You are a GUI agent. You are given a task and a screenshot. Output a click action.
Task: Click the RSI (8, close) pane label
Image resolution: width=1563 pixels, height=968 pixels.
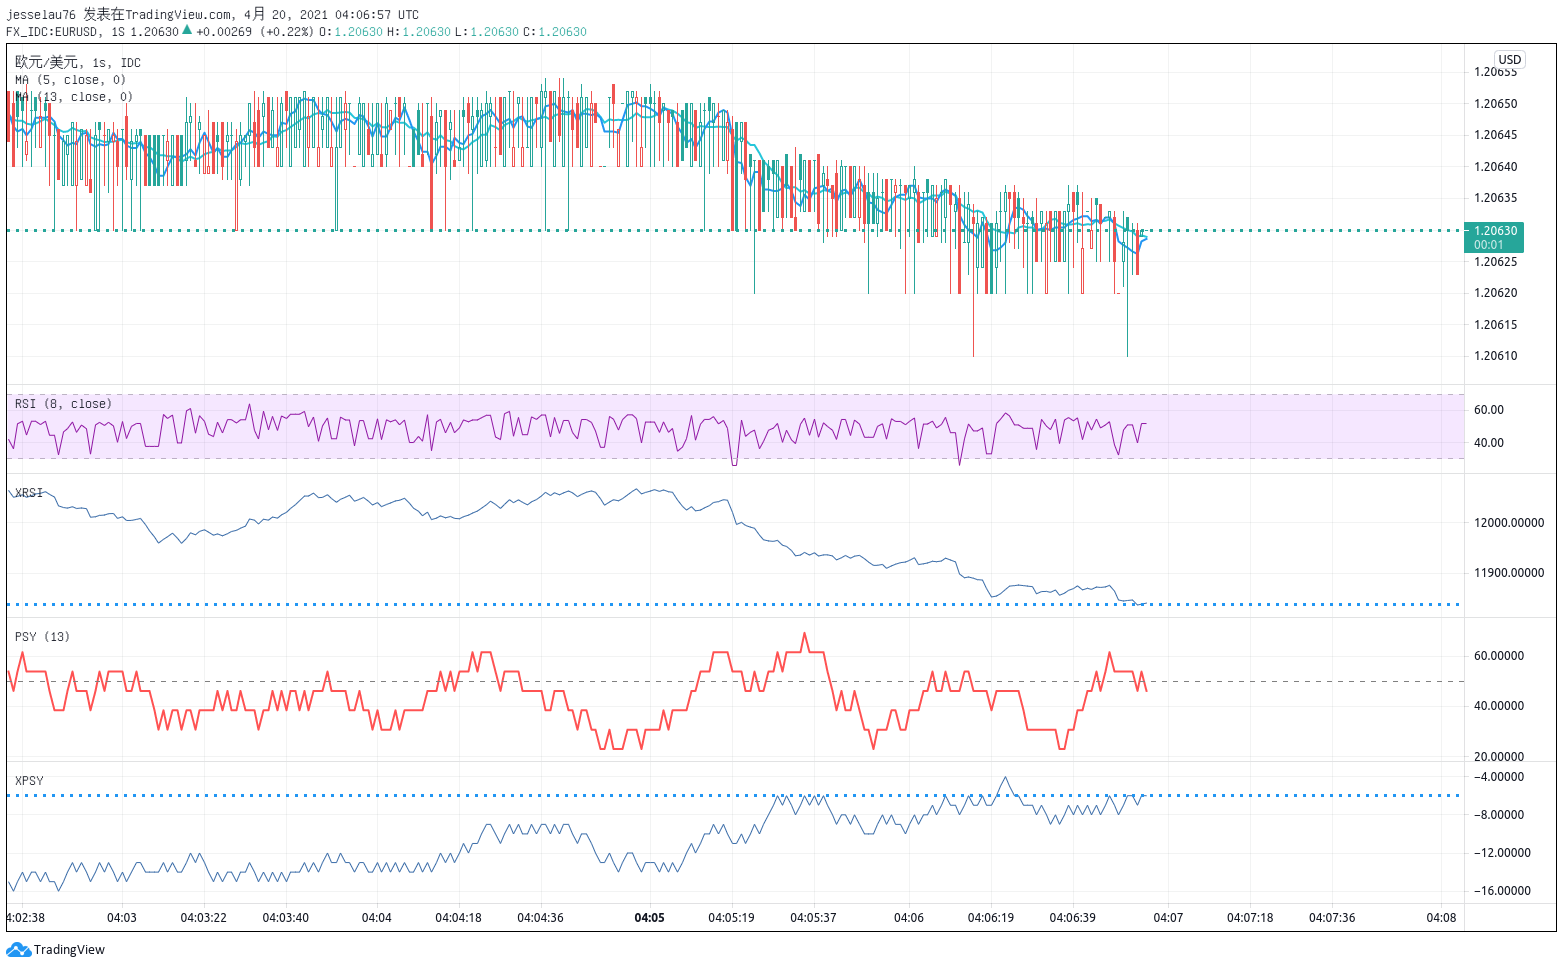coord(63,404)
